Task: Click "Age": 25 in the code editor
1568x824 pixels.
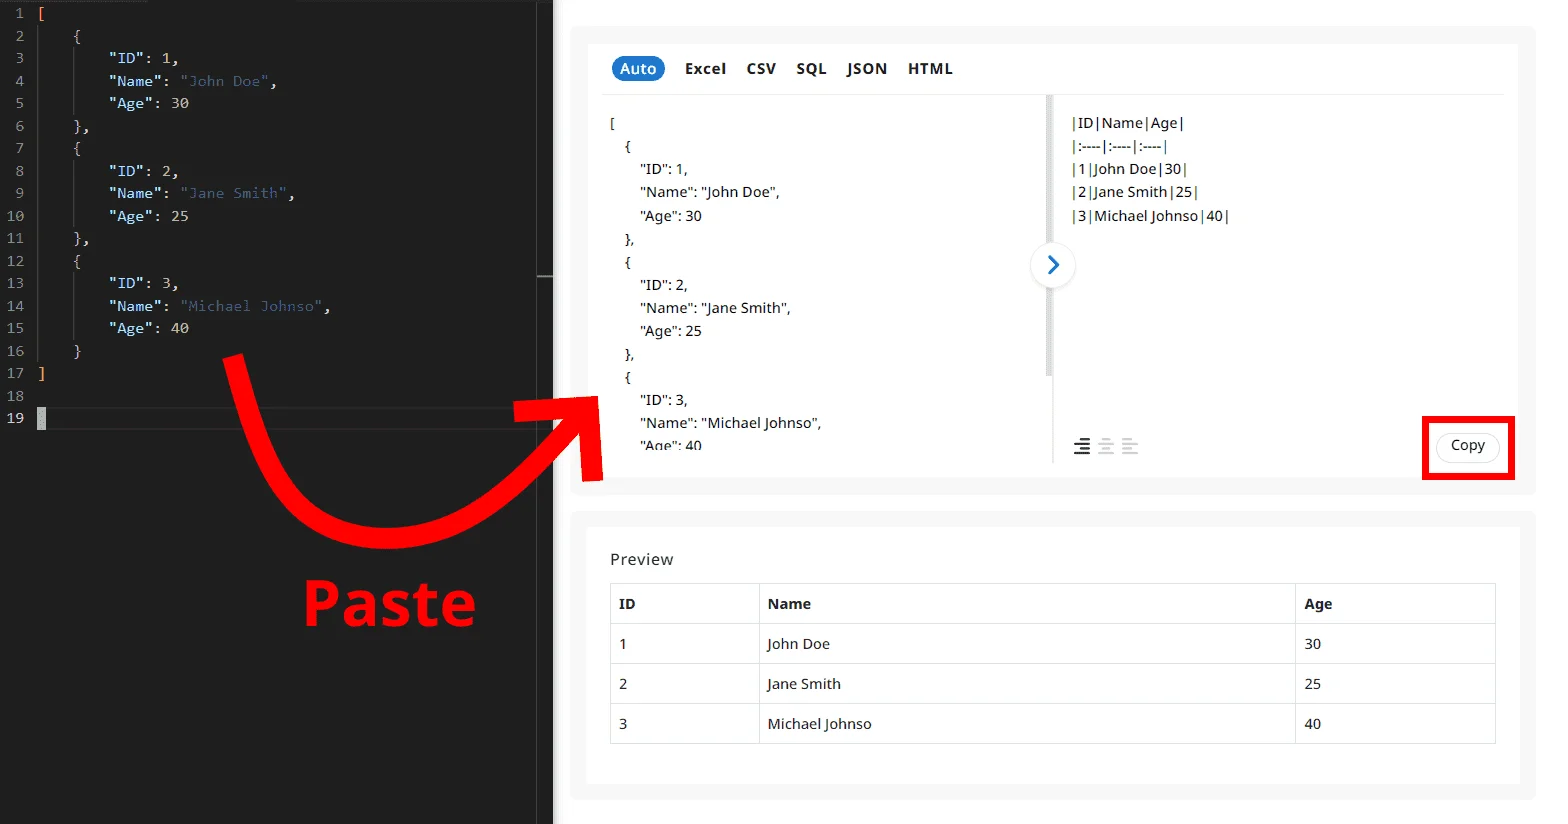Action: click(148, 216)
